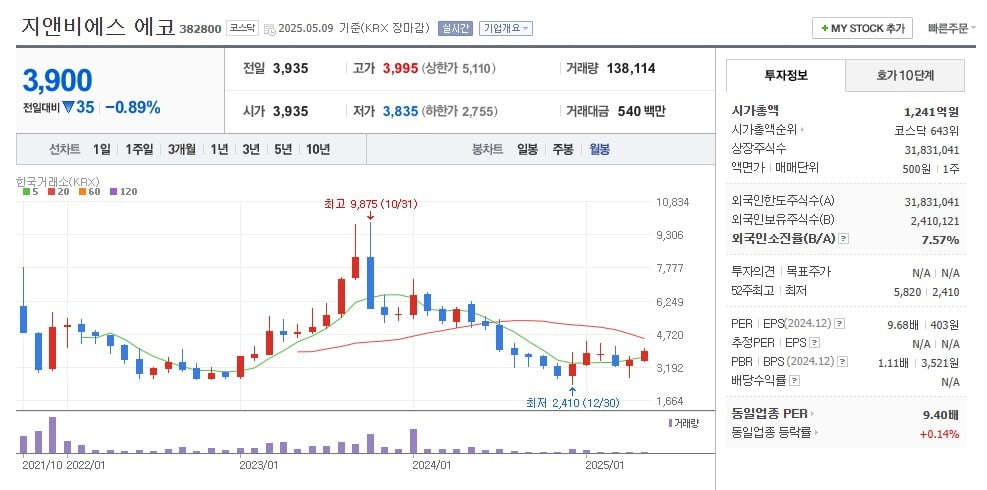The height and width of the screenshot is (490, 987).
Task: Select the 월봉 candle chart
Action: [599, 150]
